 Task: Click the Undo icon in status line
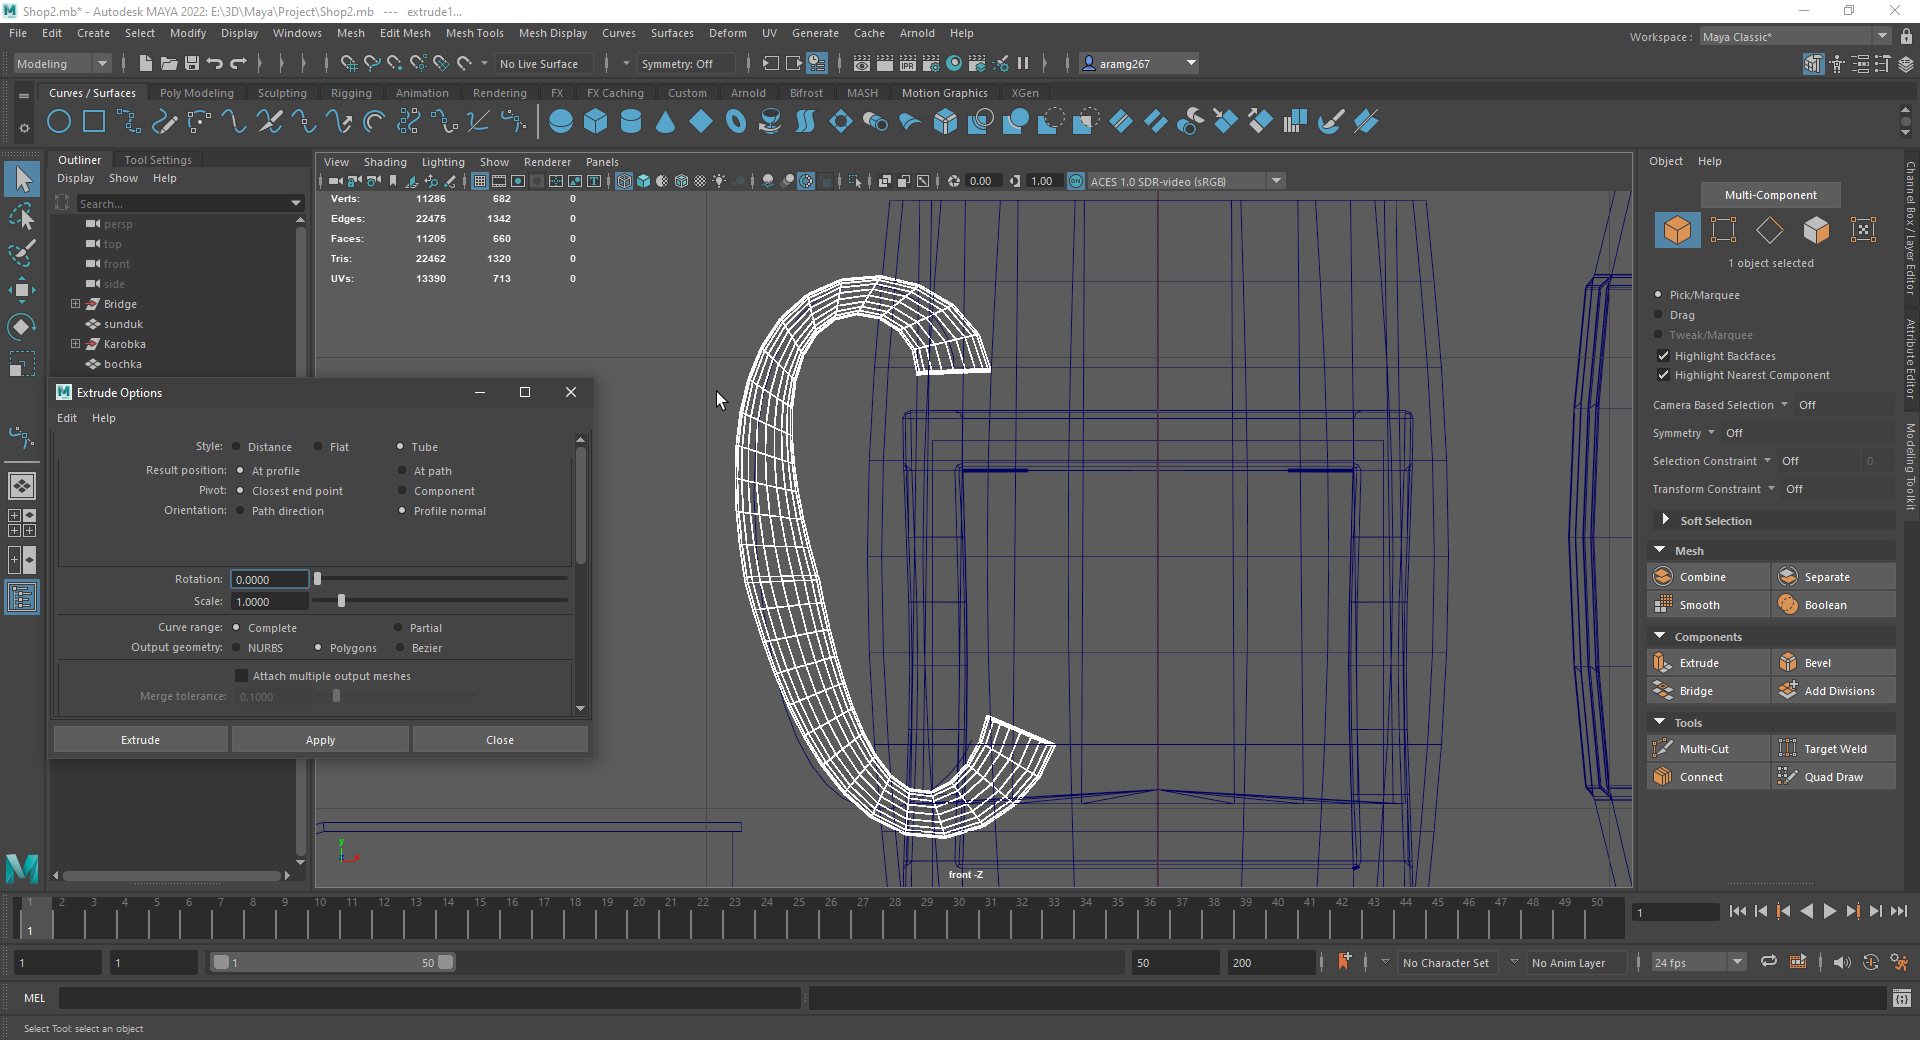215,64
